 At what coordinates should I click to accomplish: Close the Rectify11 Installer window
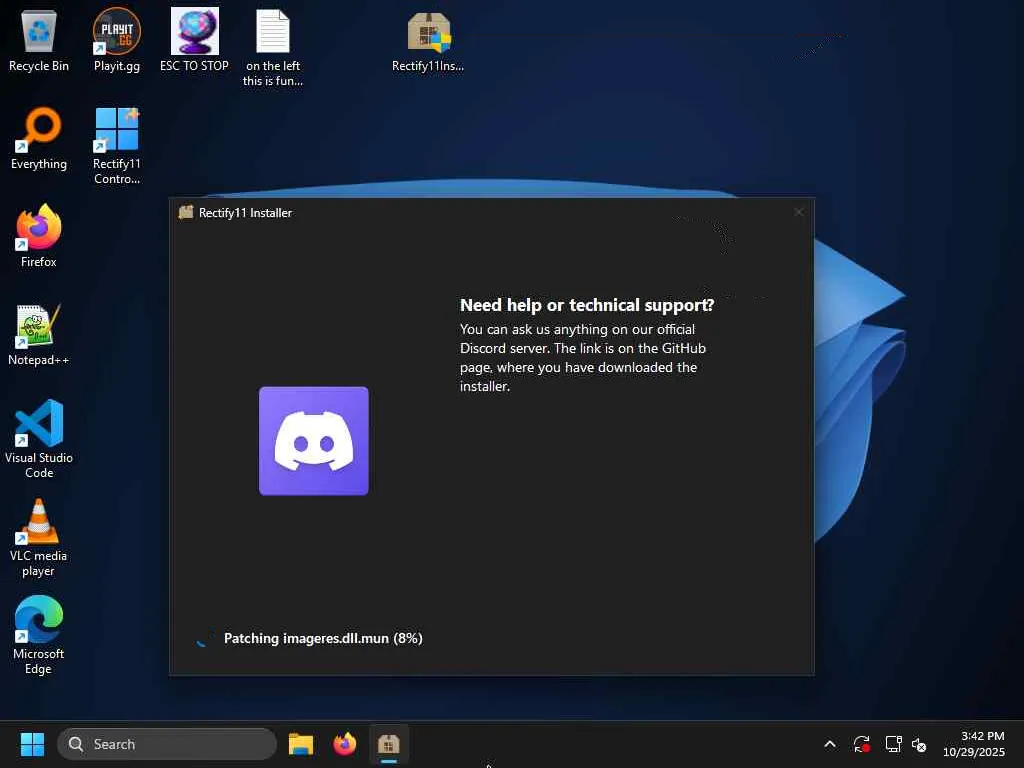coord(799,212)
